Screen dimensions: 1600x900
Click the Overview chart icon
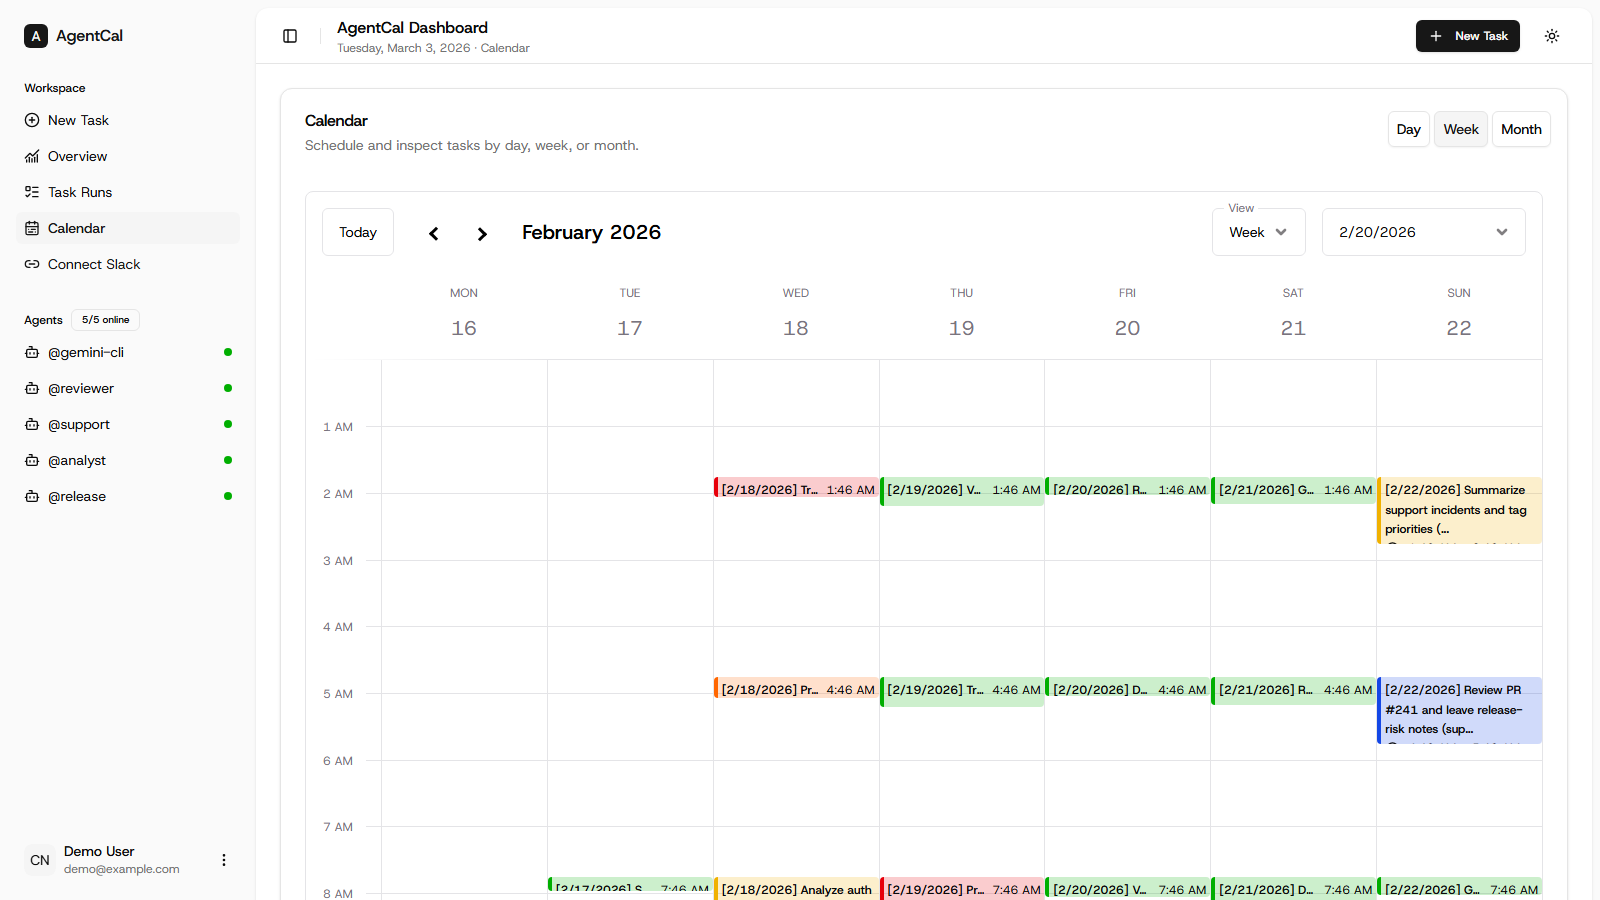32,156
